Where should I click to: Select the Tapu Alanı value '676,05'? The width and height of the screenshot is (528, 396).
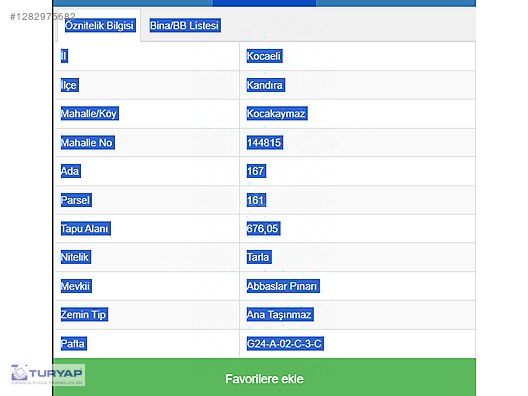[x=263, y=229]
